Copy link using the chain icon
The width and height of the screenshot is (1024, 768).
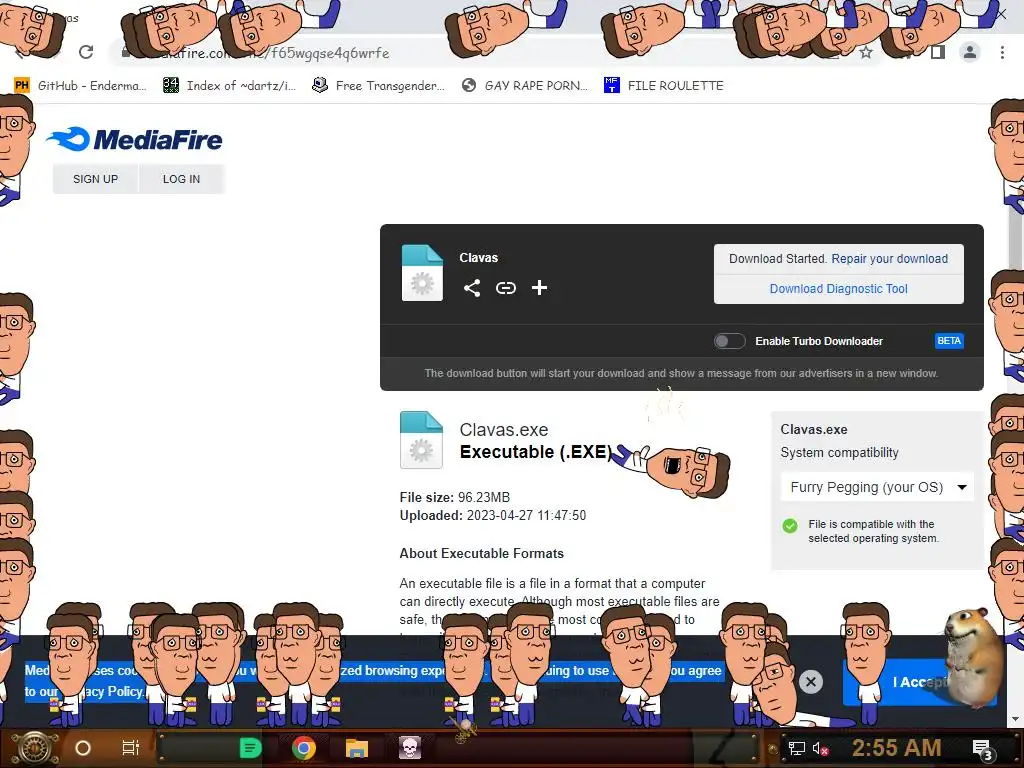click(x=505, y=288)
